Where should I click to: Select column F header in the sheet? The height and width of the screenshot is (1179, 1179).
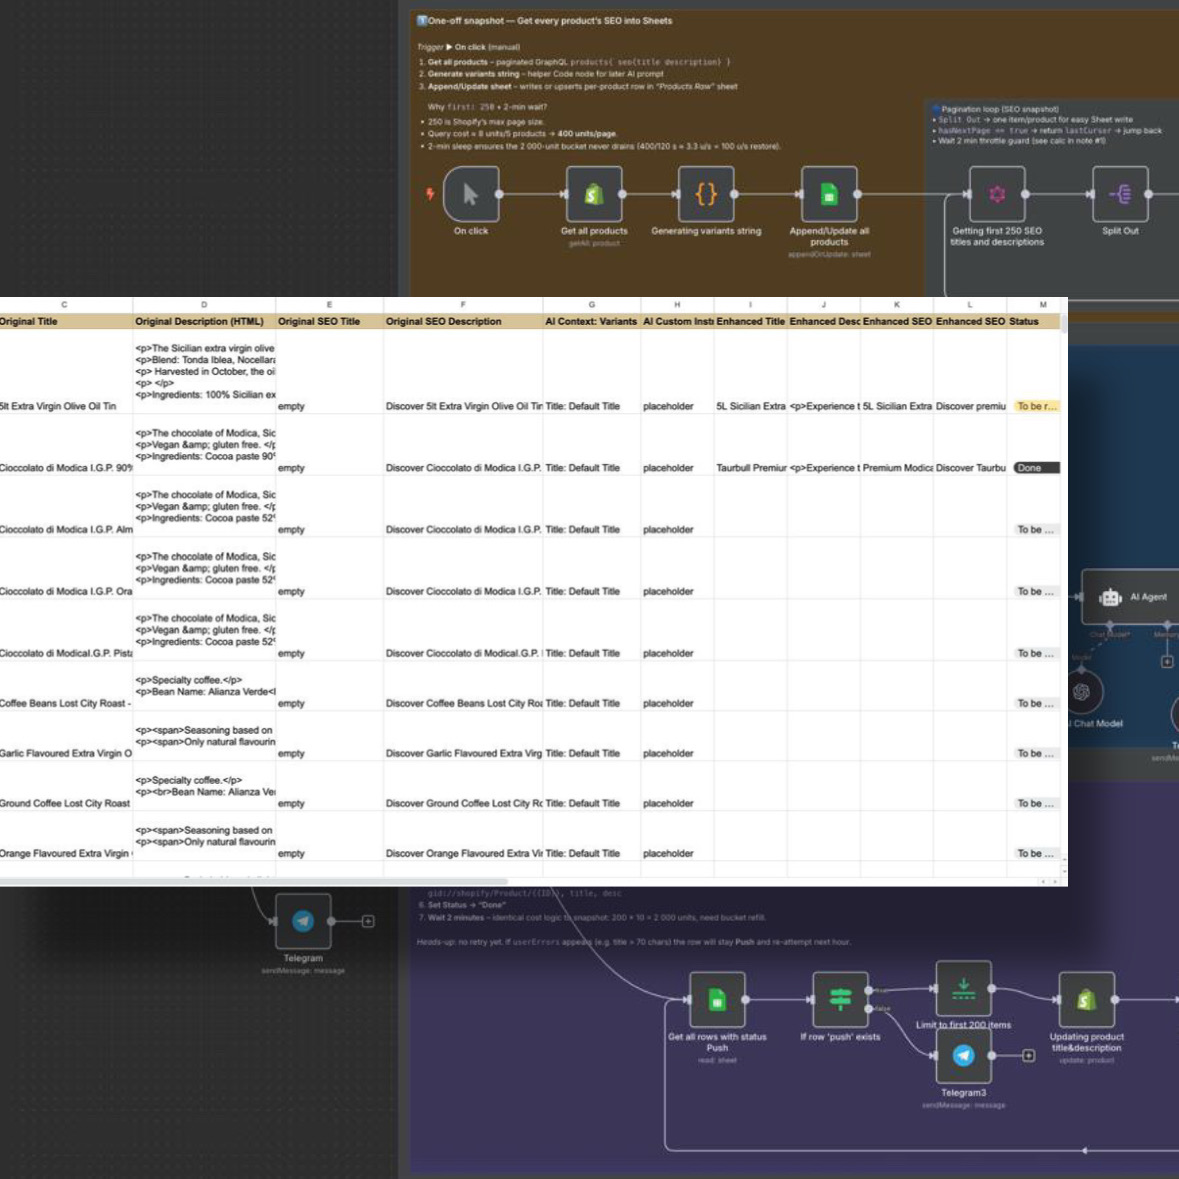click(463, 305)
